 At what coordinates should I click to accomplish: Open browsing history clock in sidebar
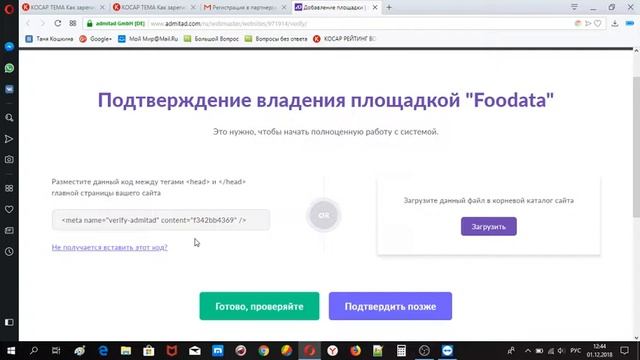point(9,251)
